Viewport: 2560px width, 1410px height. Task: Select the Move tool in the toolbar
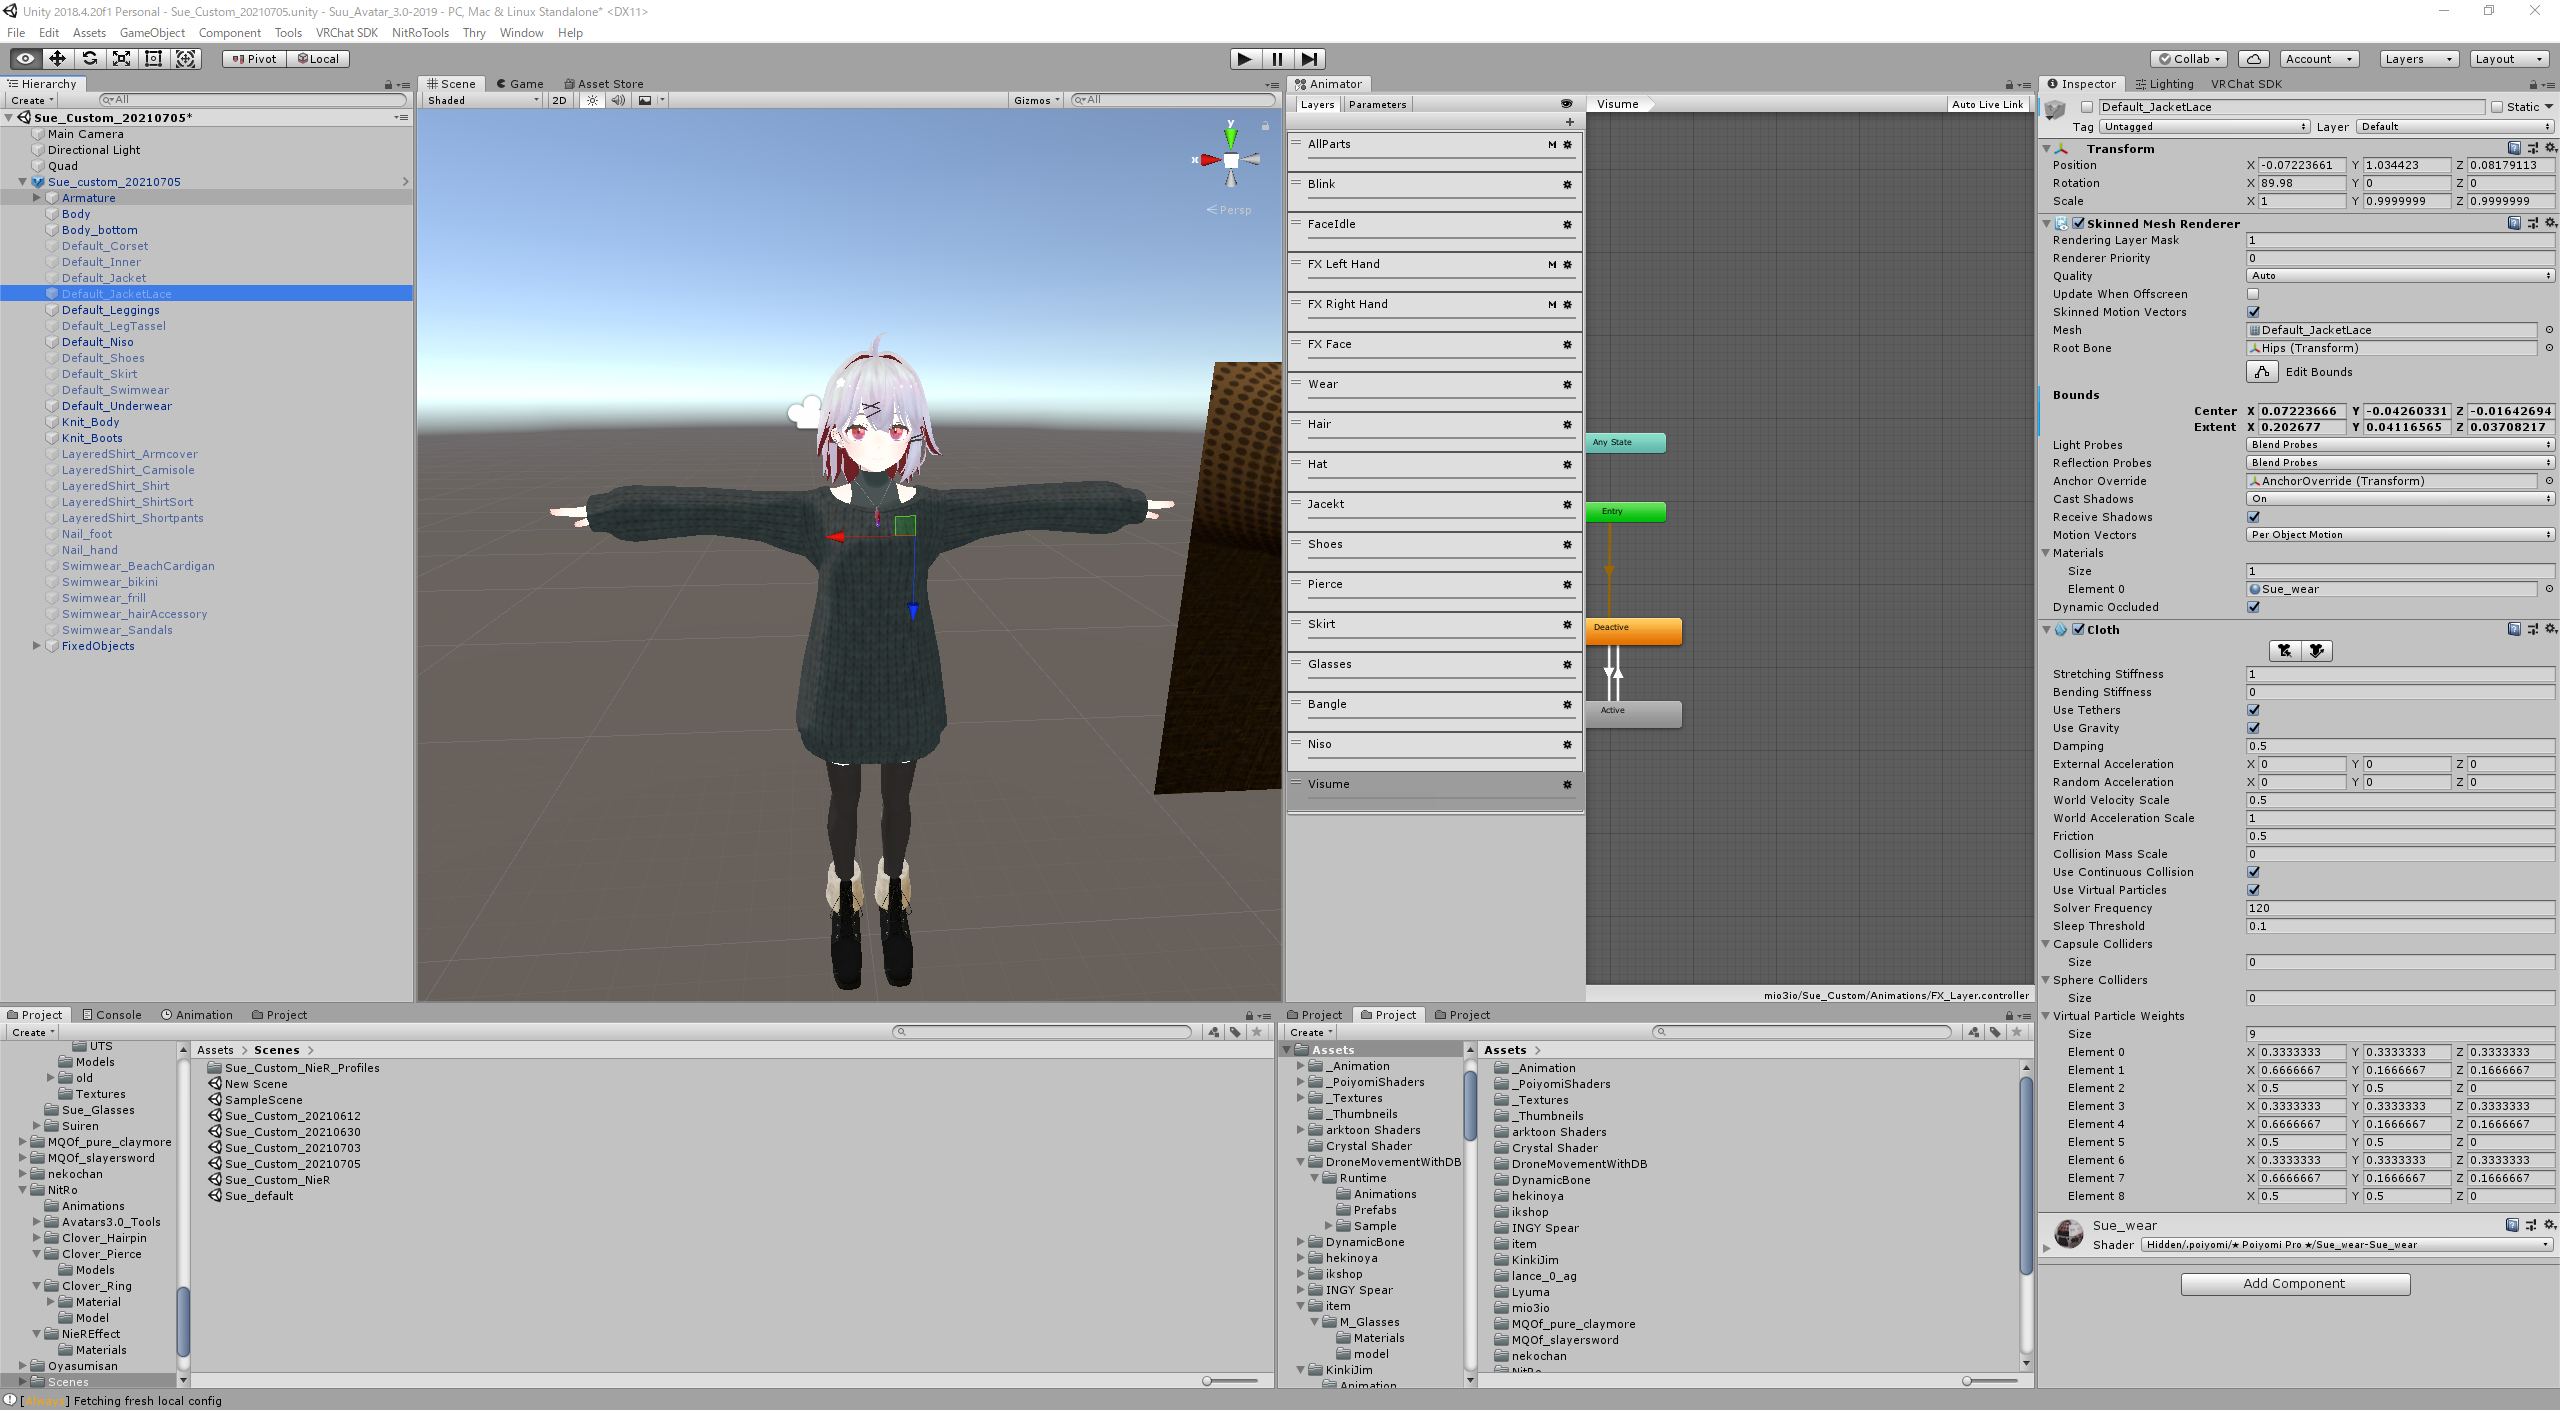[57, 58]
